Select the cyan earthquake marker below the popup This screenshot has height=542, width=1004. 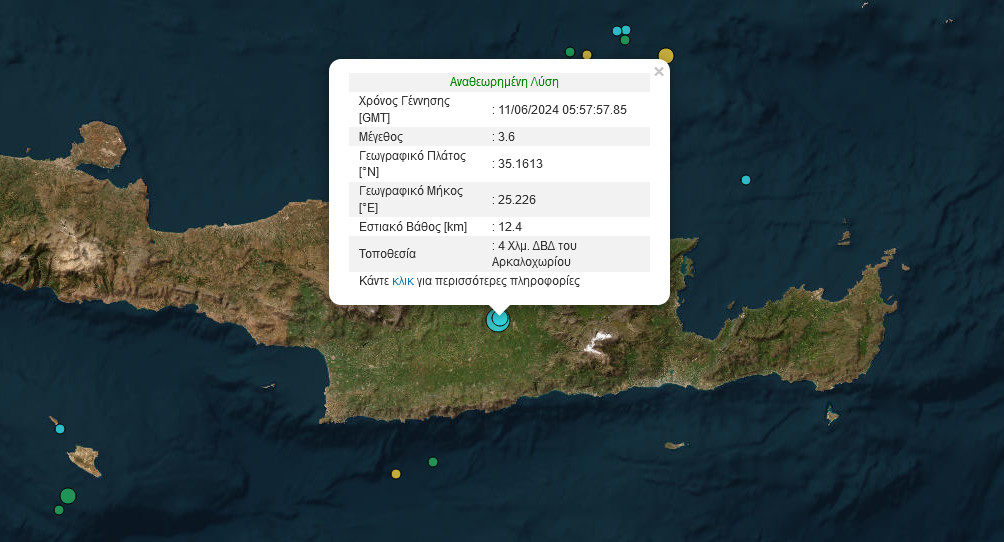[498, 320]
